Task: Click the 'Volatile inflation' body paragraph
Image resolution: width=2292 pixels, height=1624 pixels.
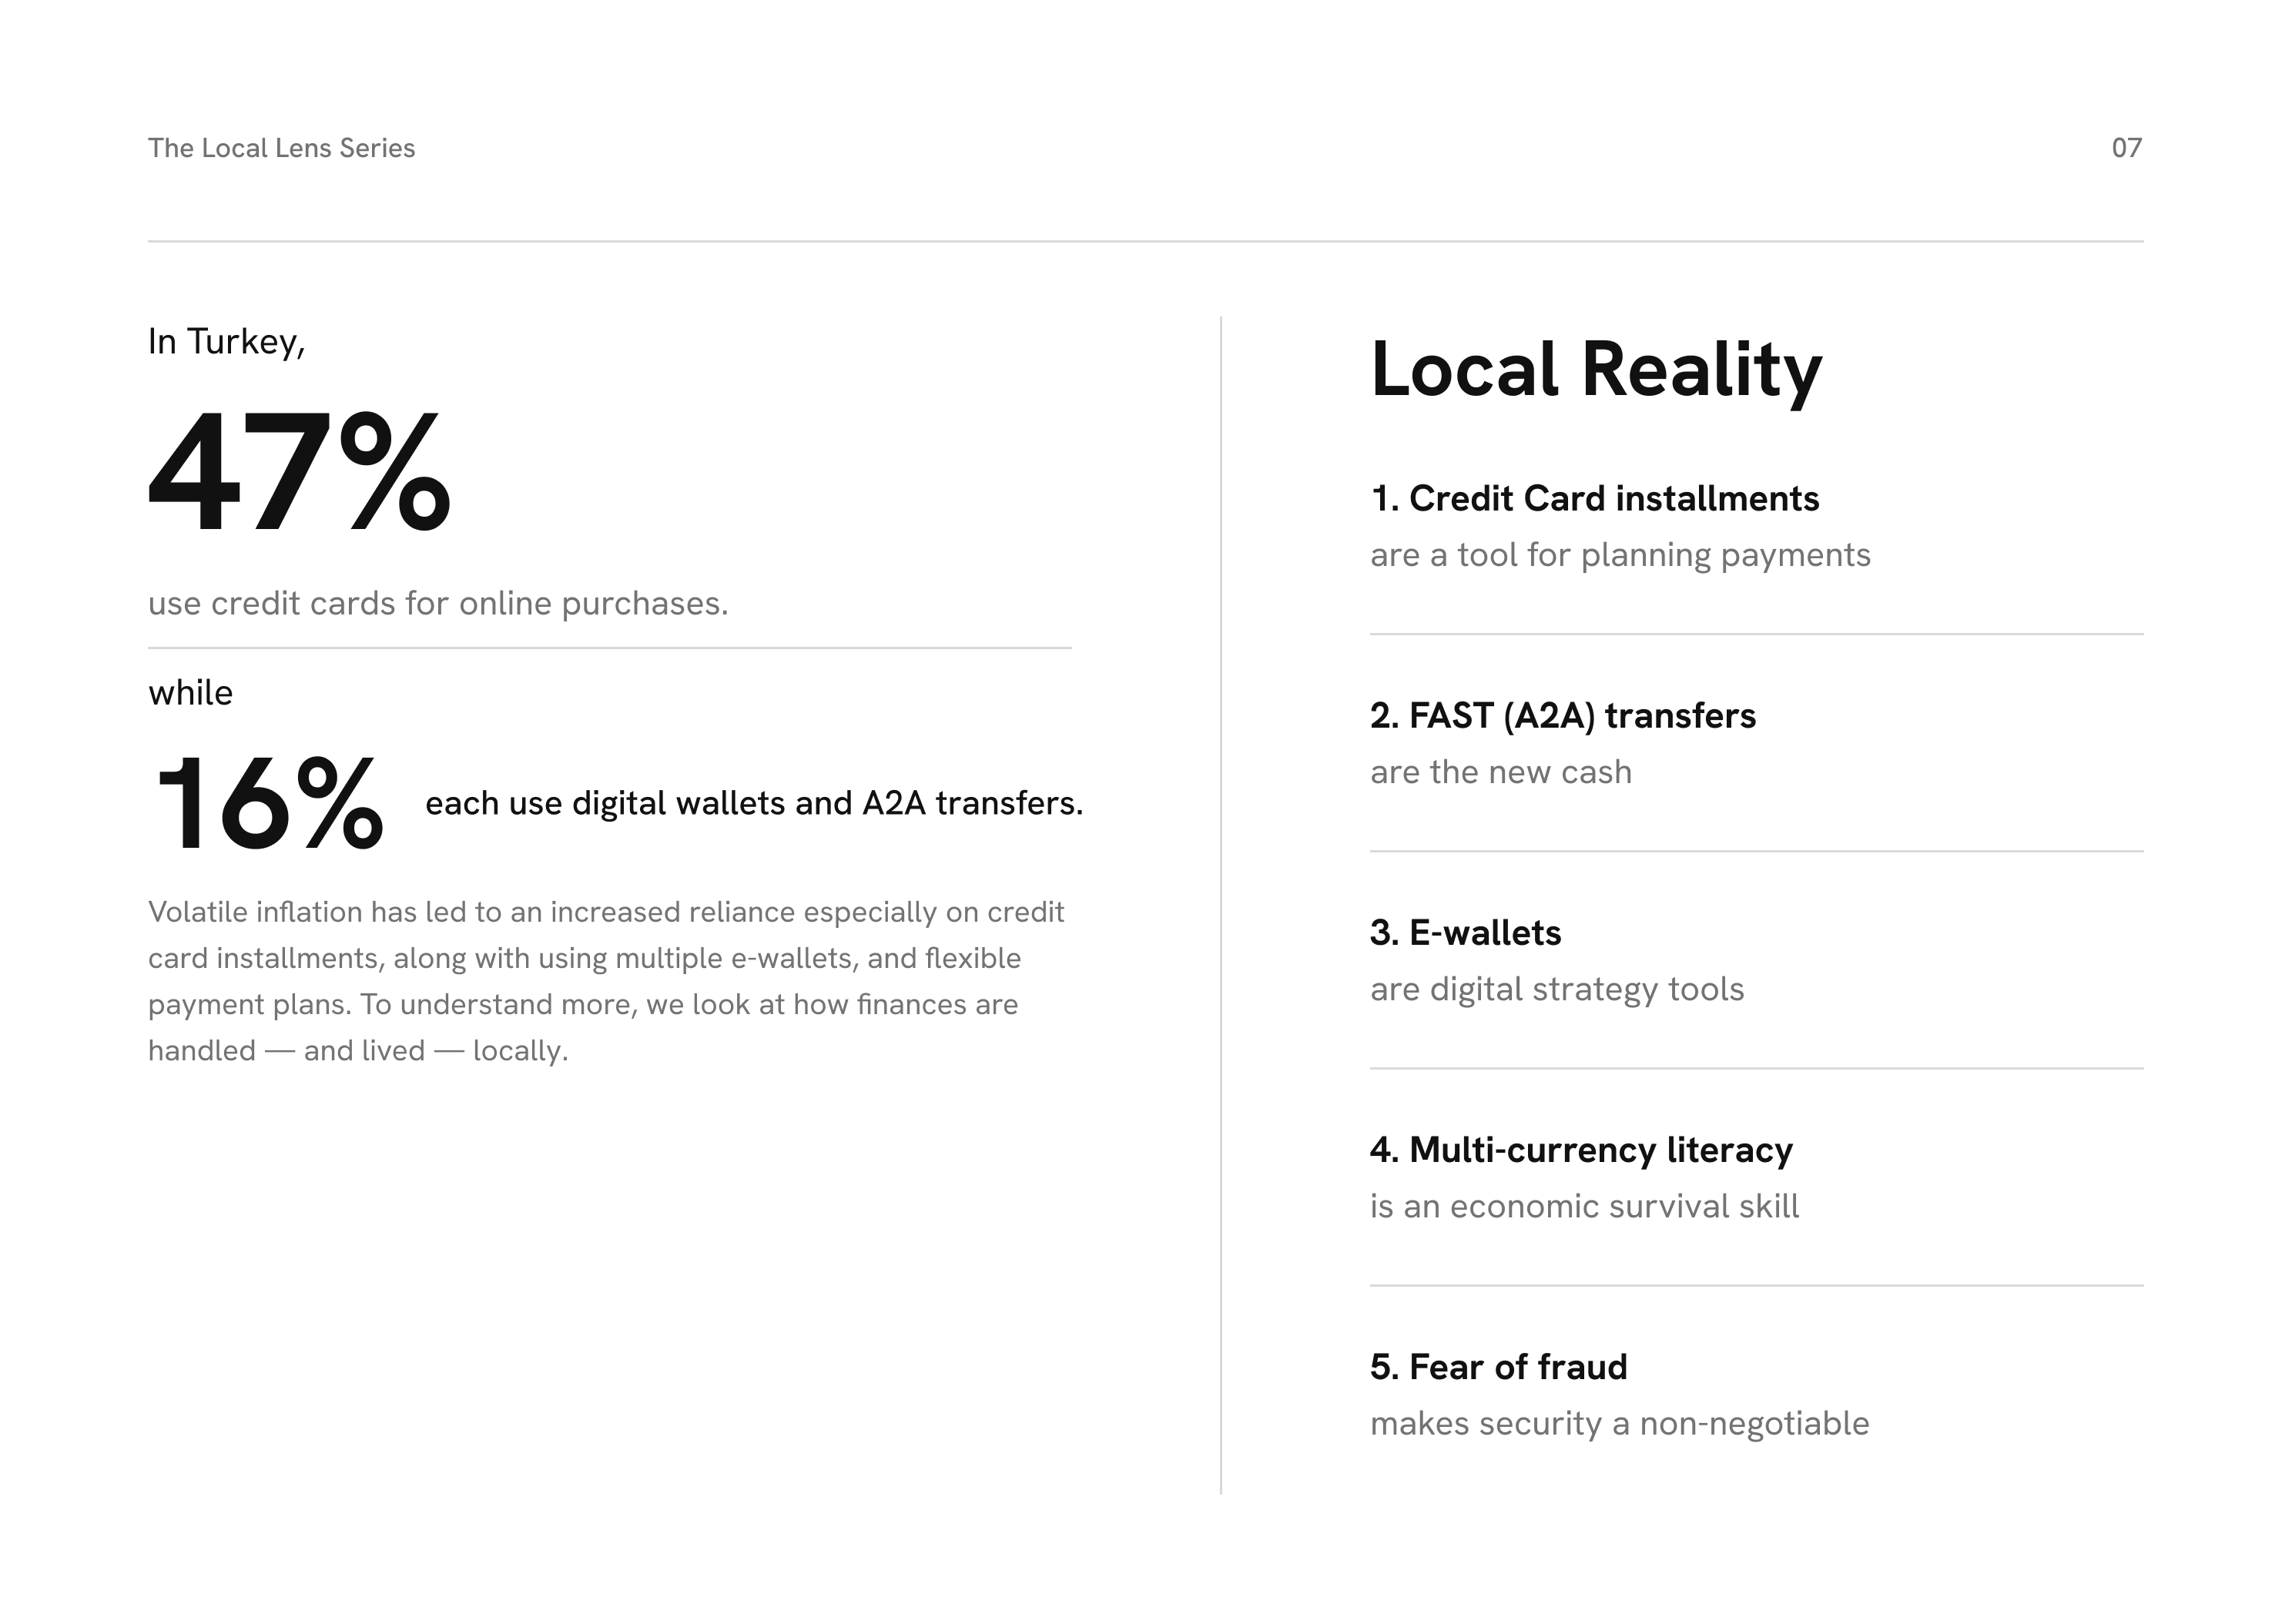Action: pyautogui.click(x=606, y=981)
